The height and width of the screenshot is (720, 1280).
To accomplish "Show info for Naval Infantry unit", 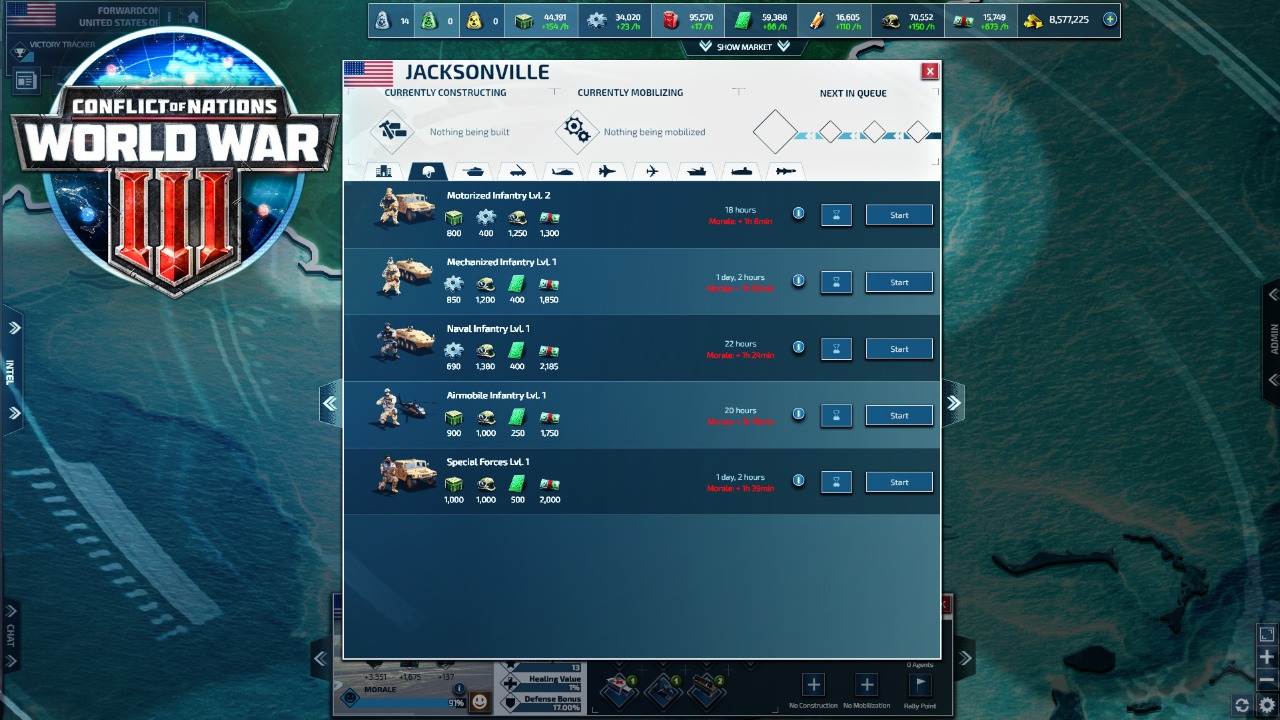I will click(798, 347).
